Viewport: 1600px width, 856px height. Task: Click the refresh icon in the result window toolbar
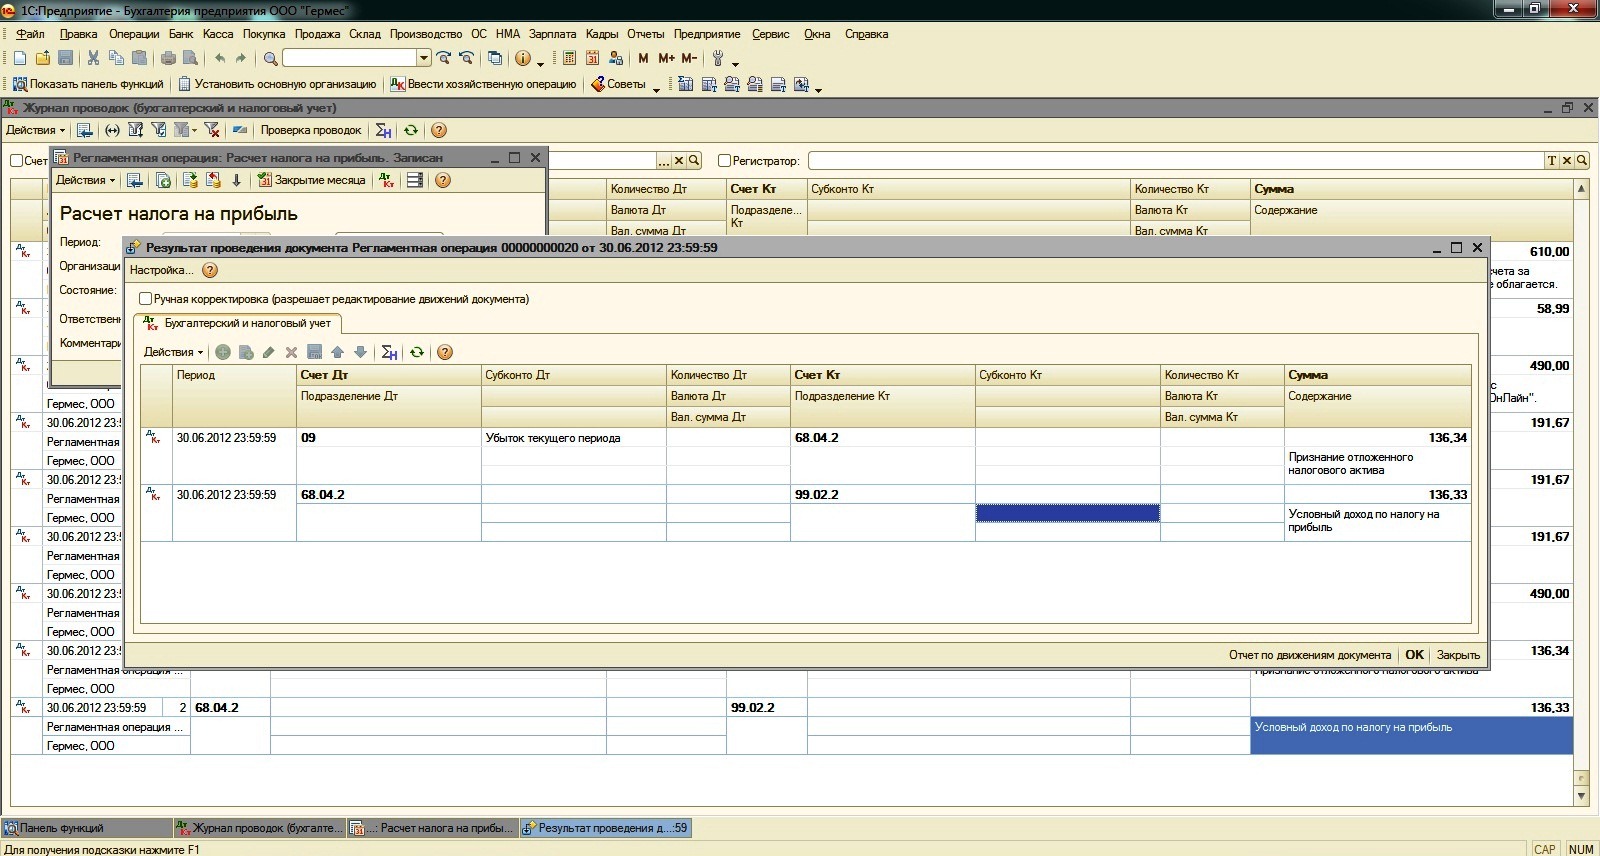coord(417,352)
